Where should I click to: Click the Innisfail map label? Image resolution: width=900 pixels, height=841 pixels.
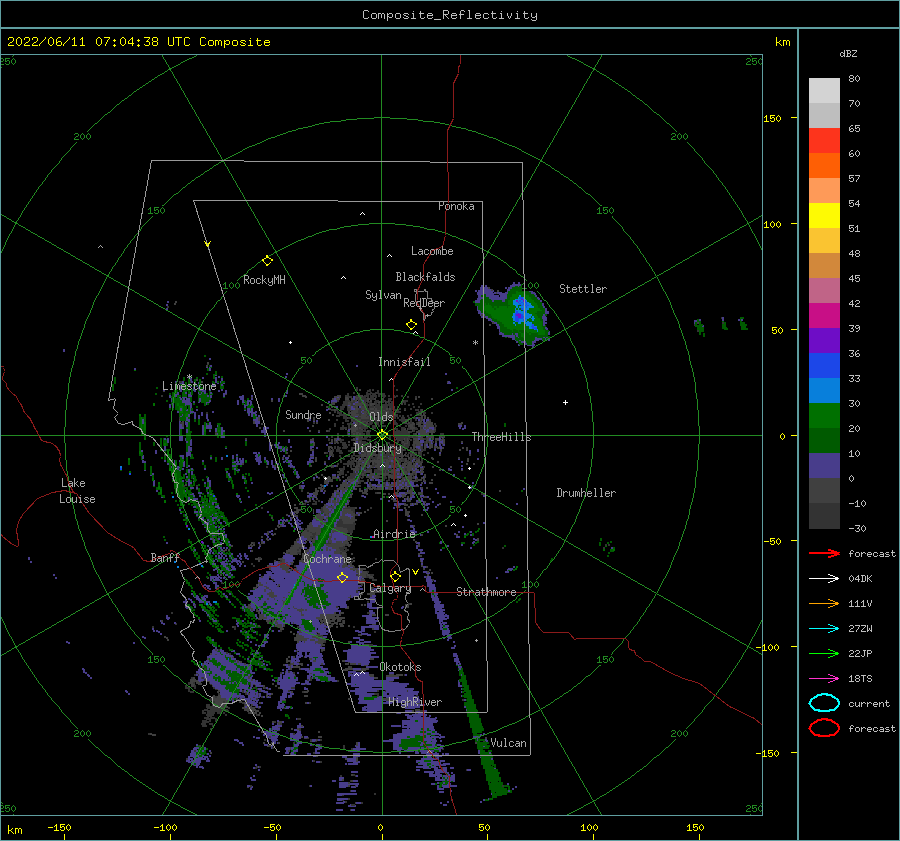coord(404,362)
